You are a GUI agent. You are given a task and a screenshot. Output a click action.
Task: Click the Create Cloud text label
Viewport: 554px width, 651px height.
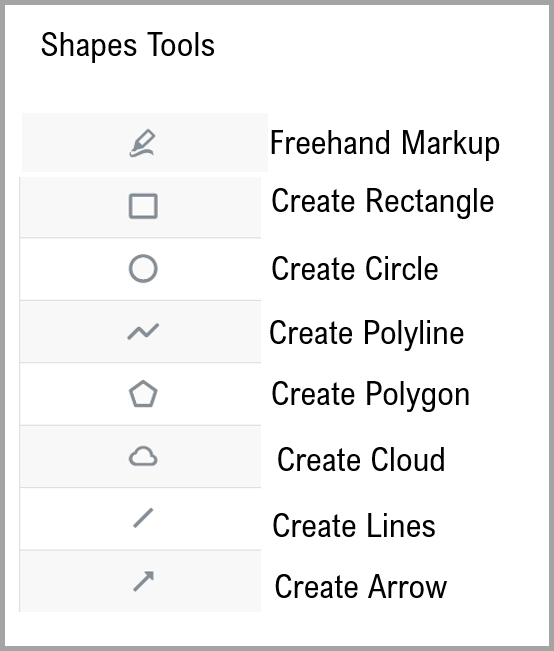pos(361,460)
